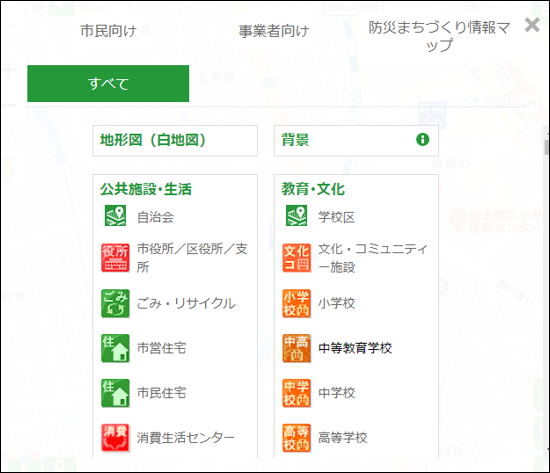Select the 自治会 map layer icon
550x473 pixels.
pos(115,215)
